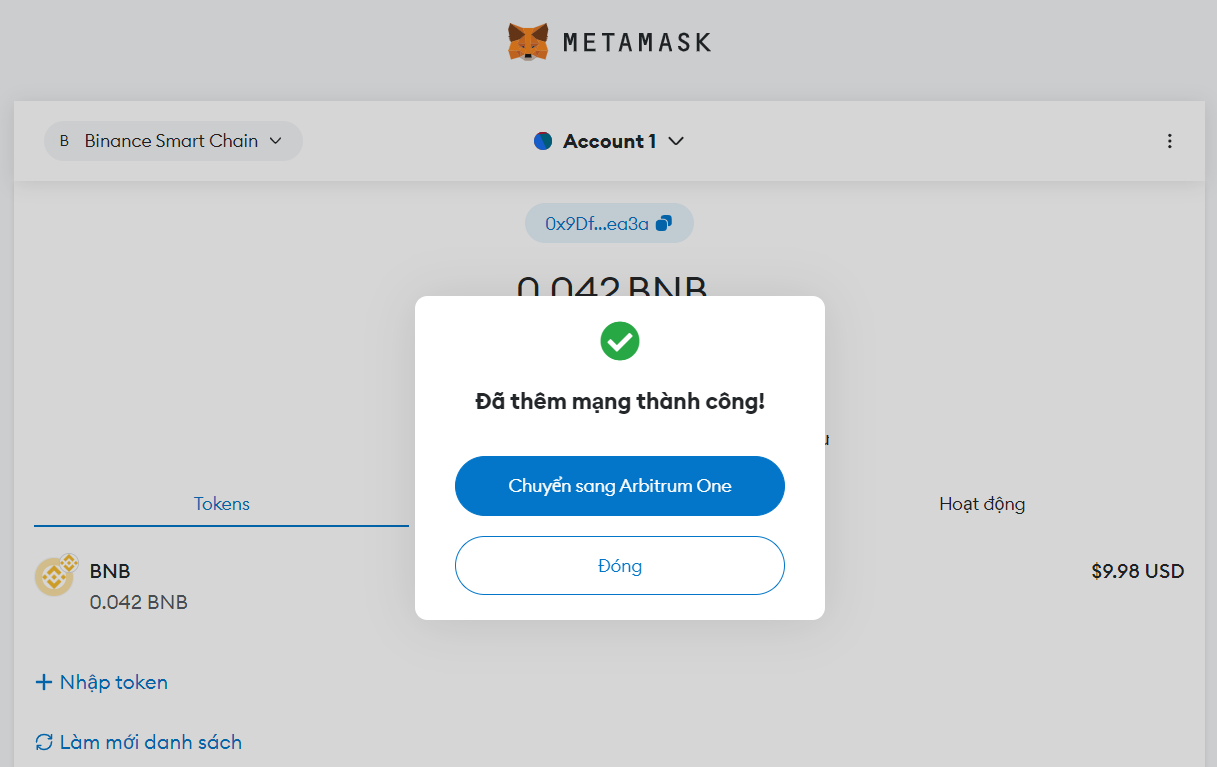Click the BNB token logo
The width and height of the screenshot is (1217, 767).
(55, 576)
